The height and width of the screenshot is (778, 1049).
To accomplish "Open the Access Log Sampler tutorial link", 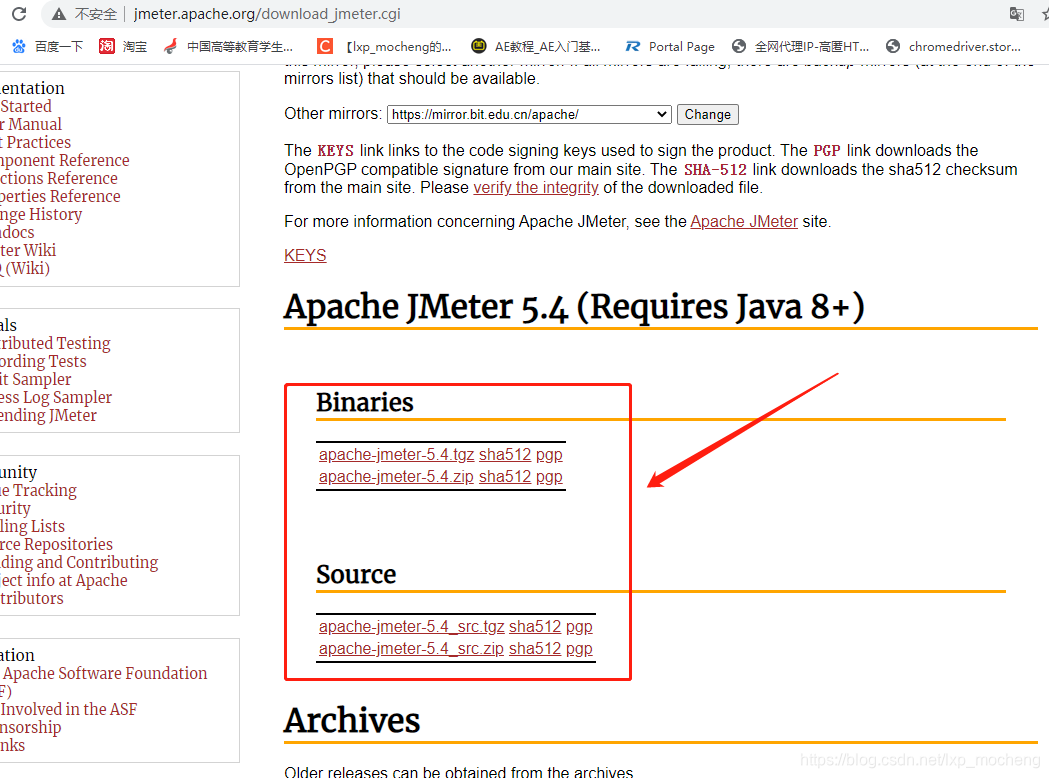I will 56,397.
